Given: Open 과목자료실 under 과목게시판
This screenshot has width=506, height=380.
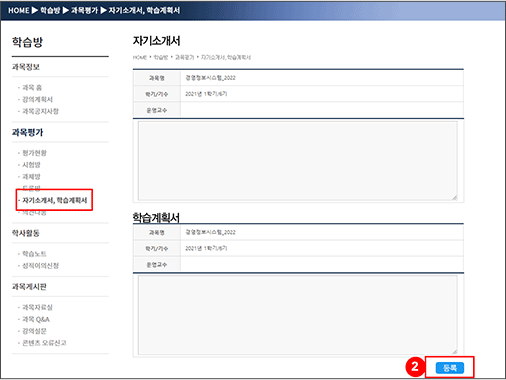Looking at the screenshot, I should pos(37,307).
